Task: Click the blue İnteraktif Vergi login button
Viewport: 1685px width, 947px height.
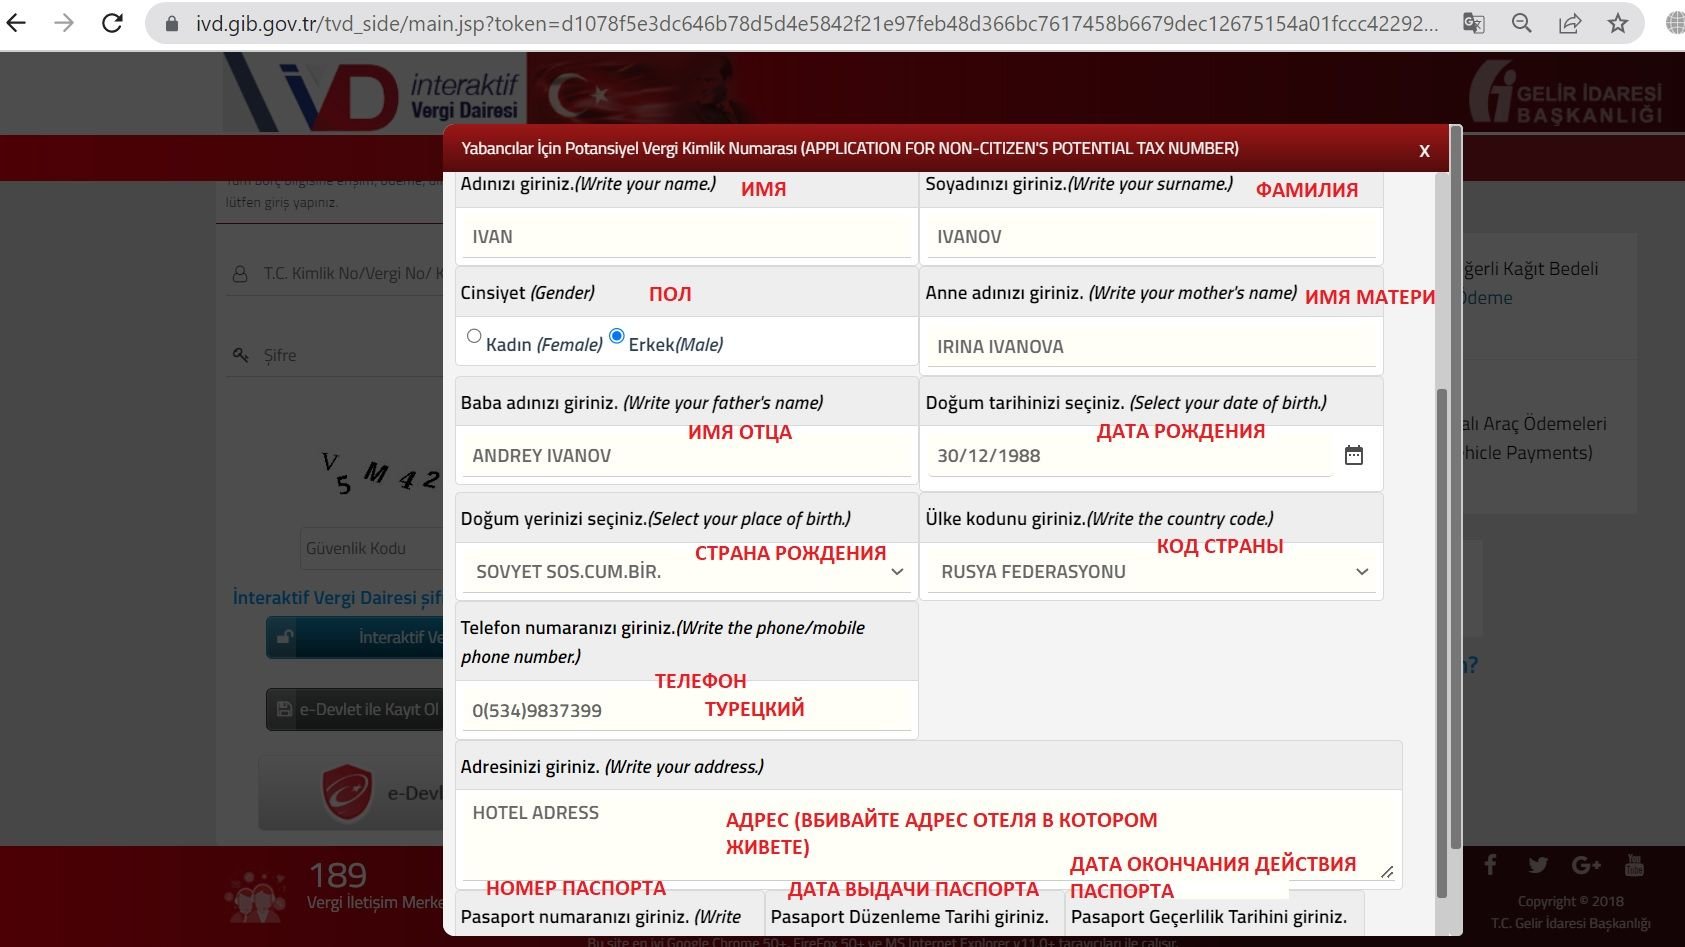Action: point(355,637)
